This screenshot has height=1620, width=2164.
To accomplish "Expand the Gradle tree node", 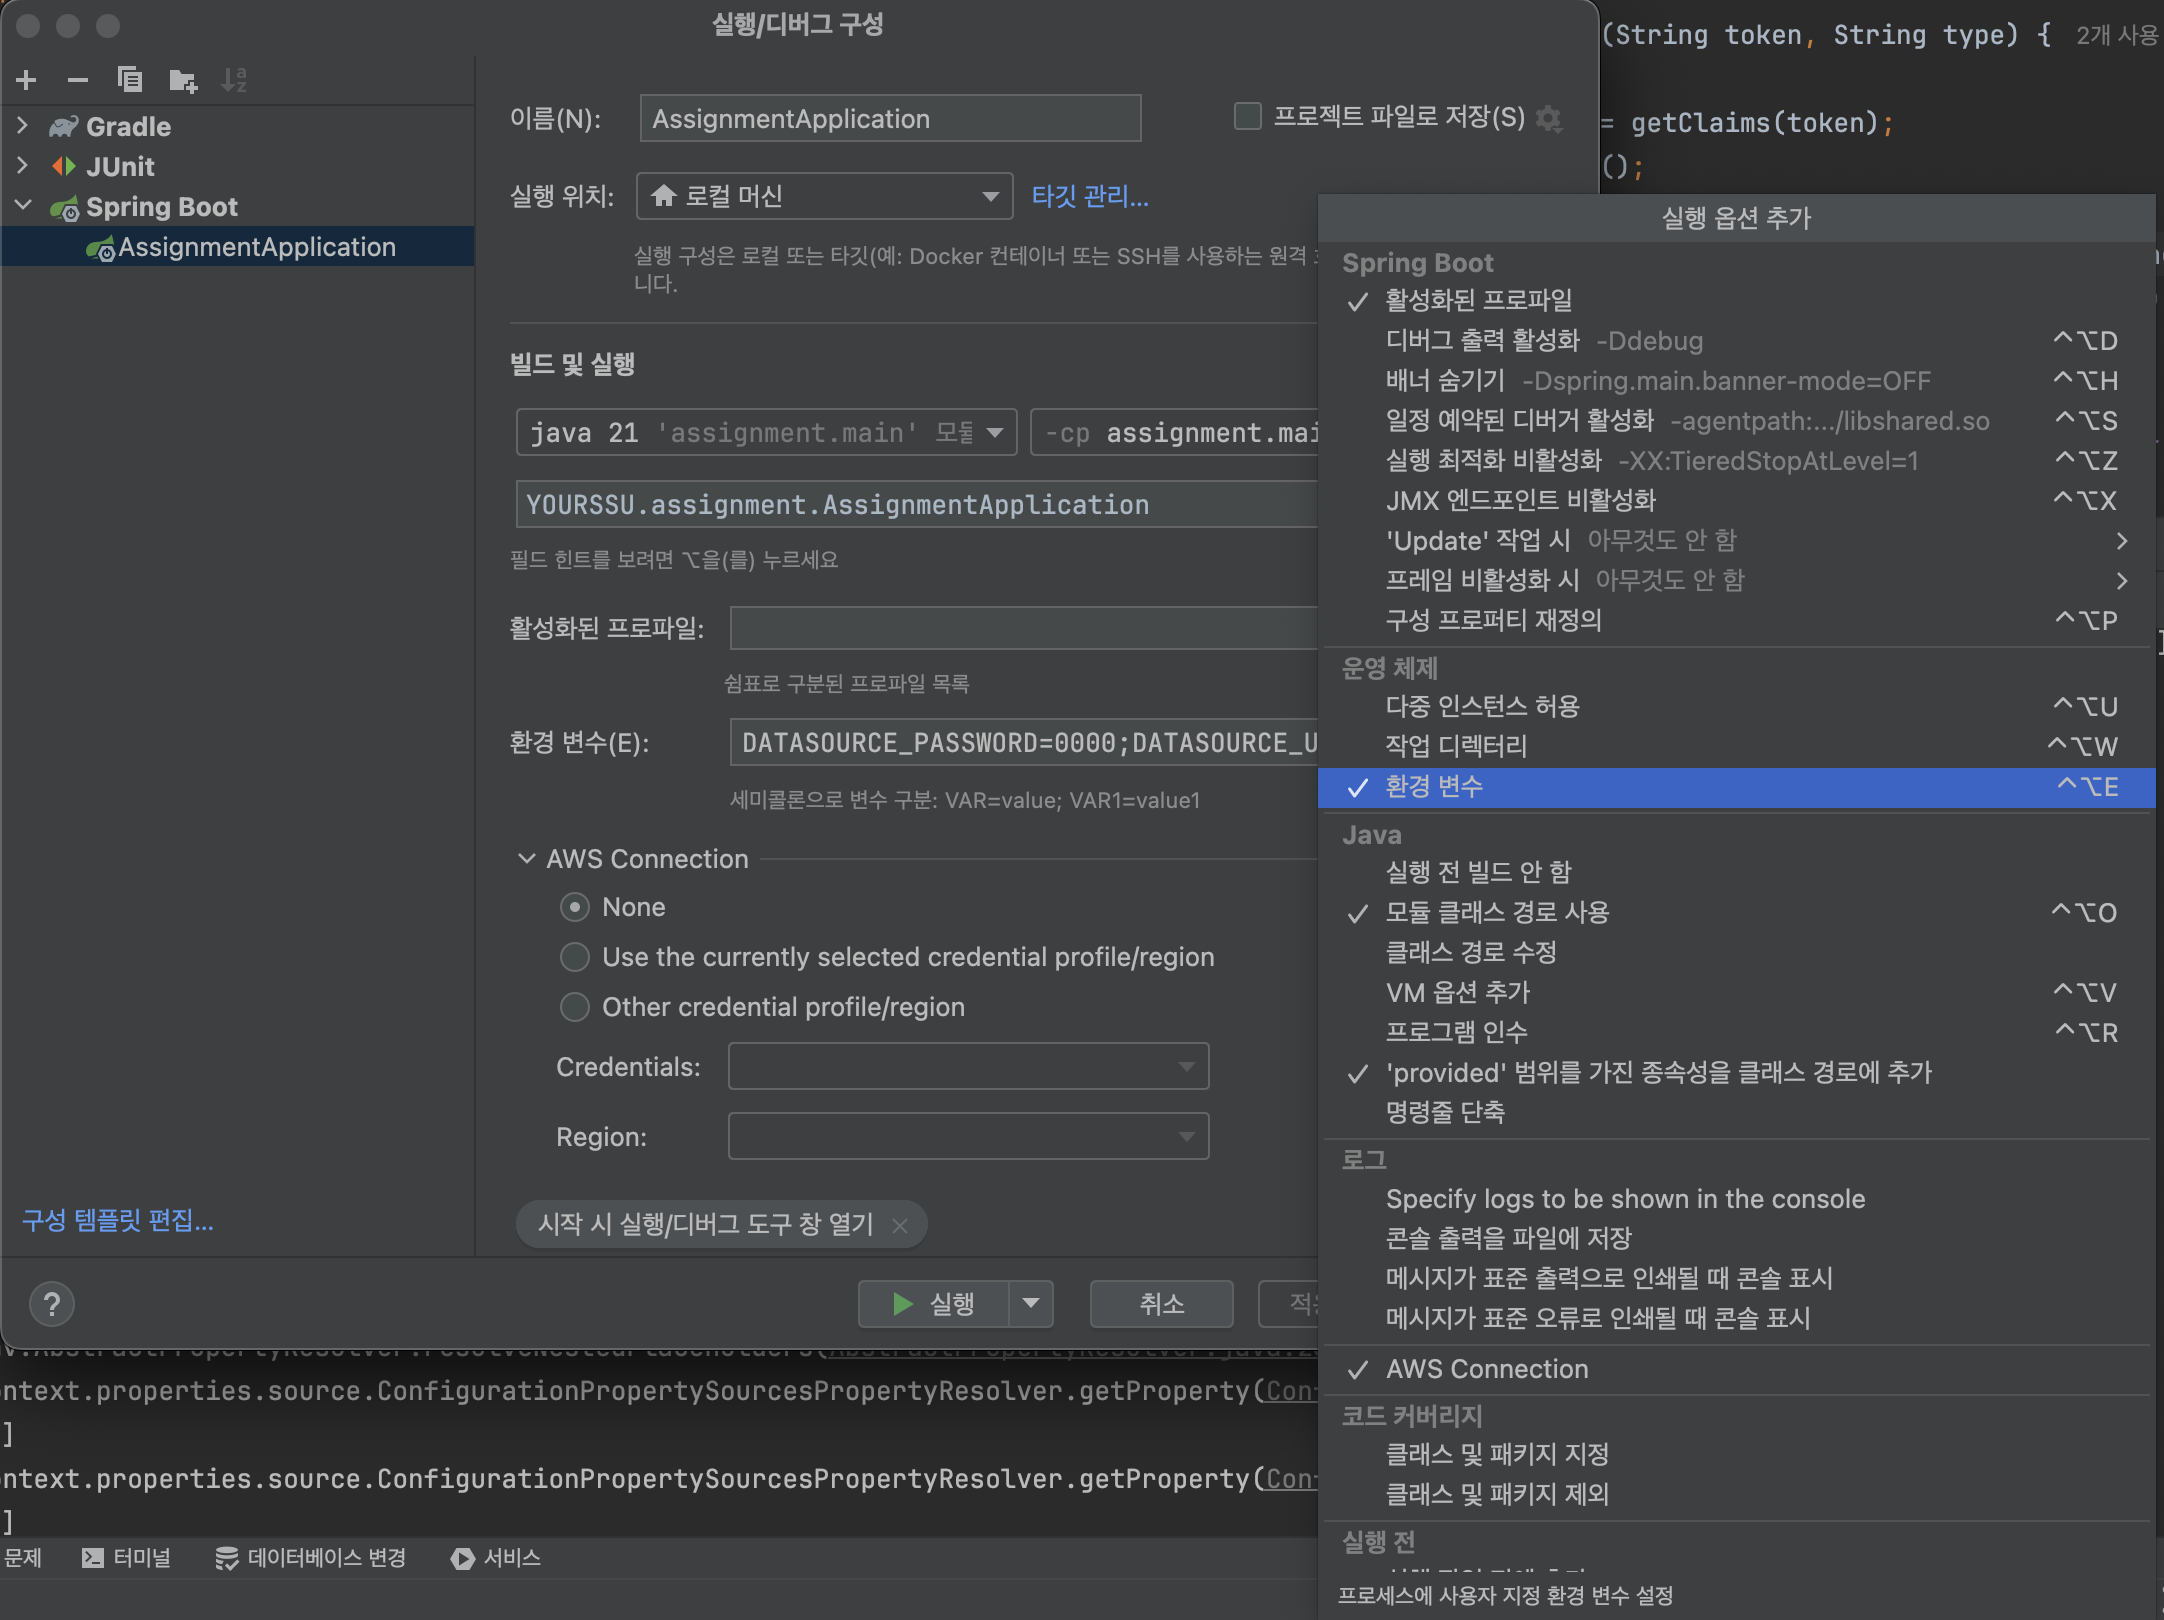I will [23, 126].
